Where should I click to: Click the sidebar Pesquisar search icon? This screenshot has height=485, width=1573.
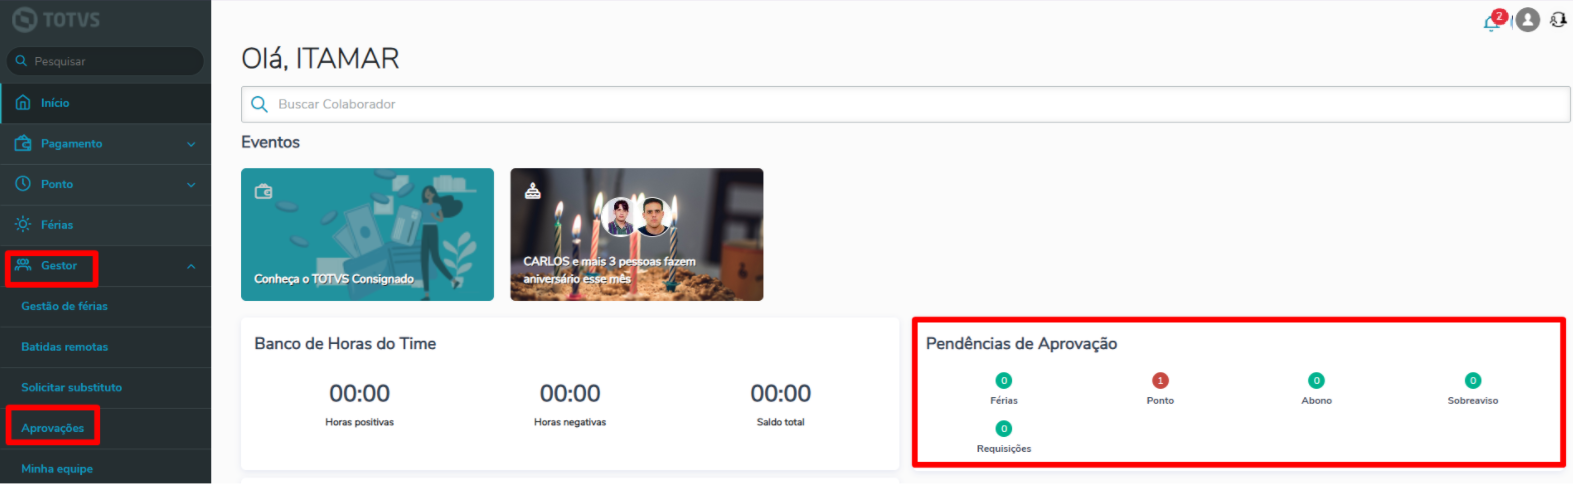pos(21,61)
